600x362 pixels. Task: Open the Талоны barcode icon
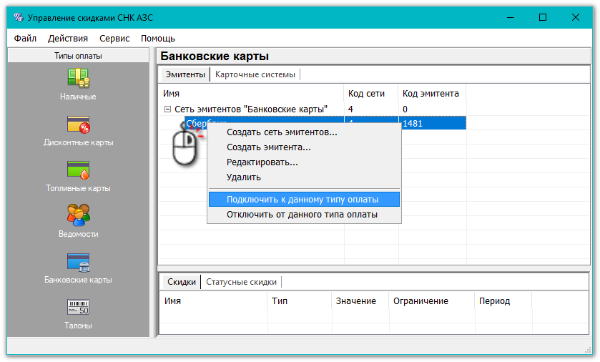78,307
